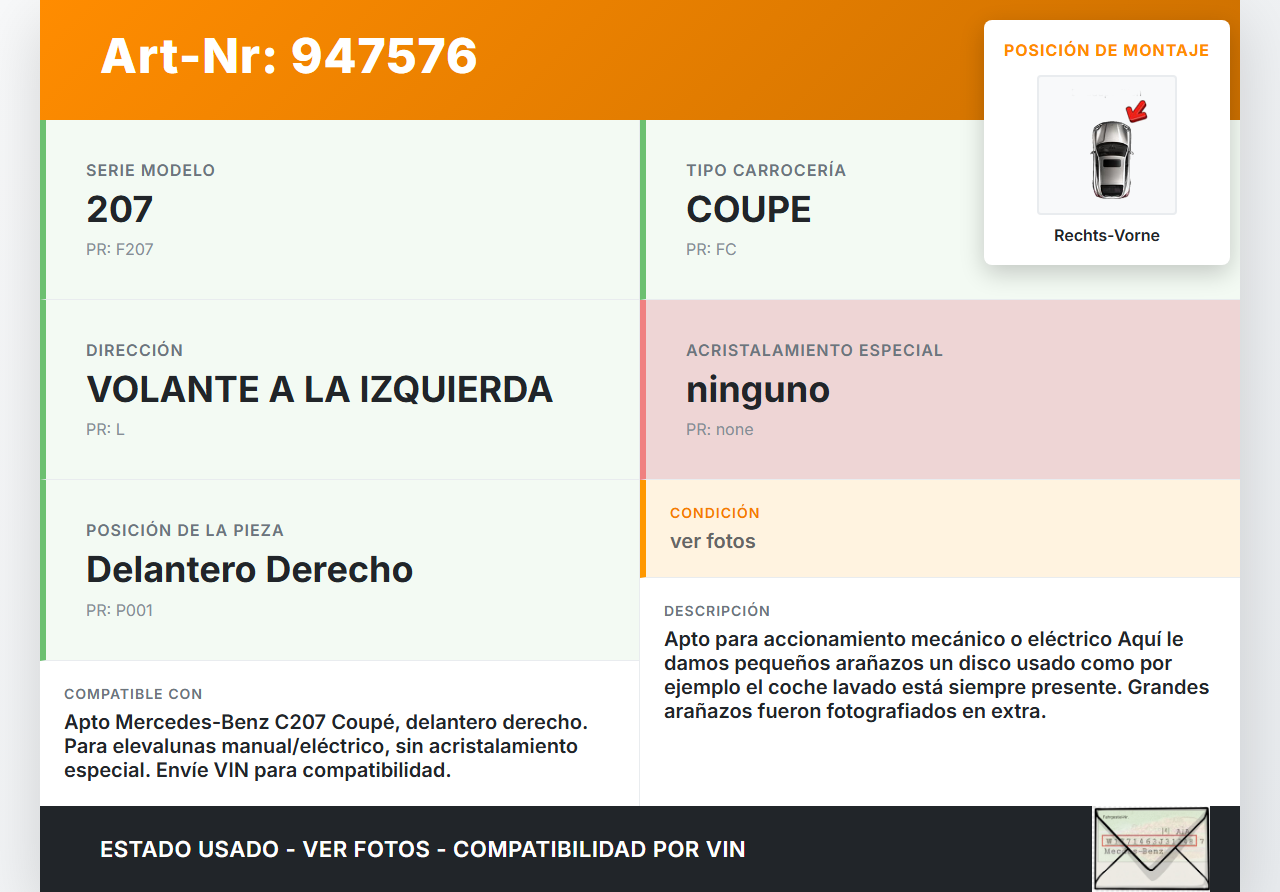This screenshot has width=1280, height=892.
Task: Click the Rechts-Vorne caption
Action: (x=1107, y=236)
